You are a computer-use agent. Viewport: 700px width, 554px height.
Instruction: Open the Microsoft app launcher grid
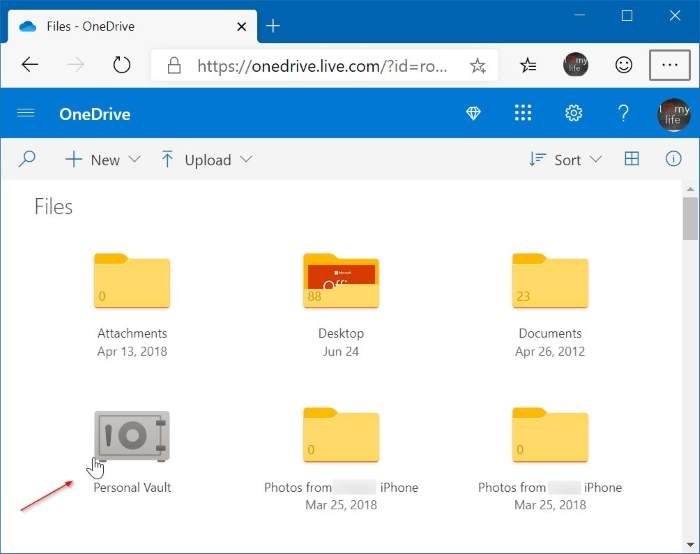(x=523, y=113)
